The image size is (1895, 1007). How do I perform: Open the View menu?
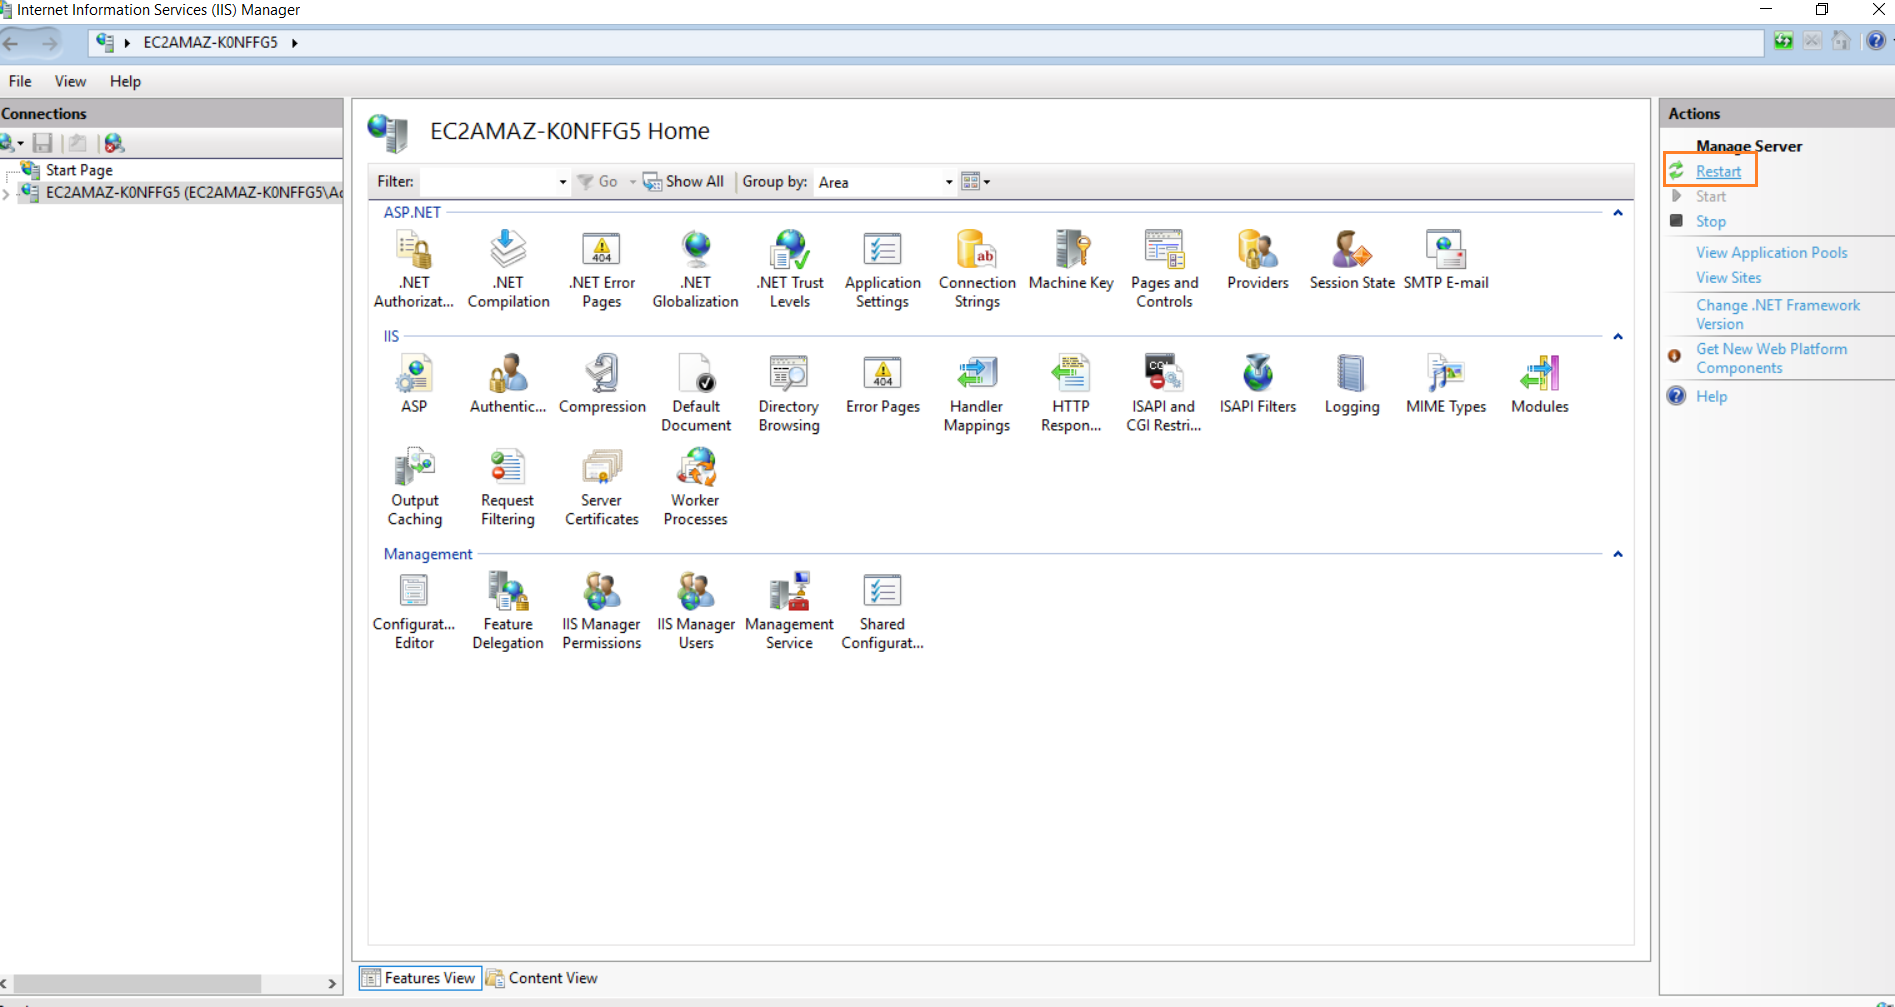click(70, 81)
